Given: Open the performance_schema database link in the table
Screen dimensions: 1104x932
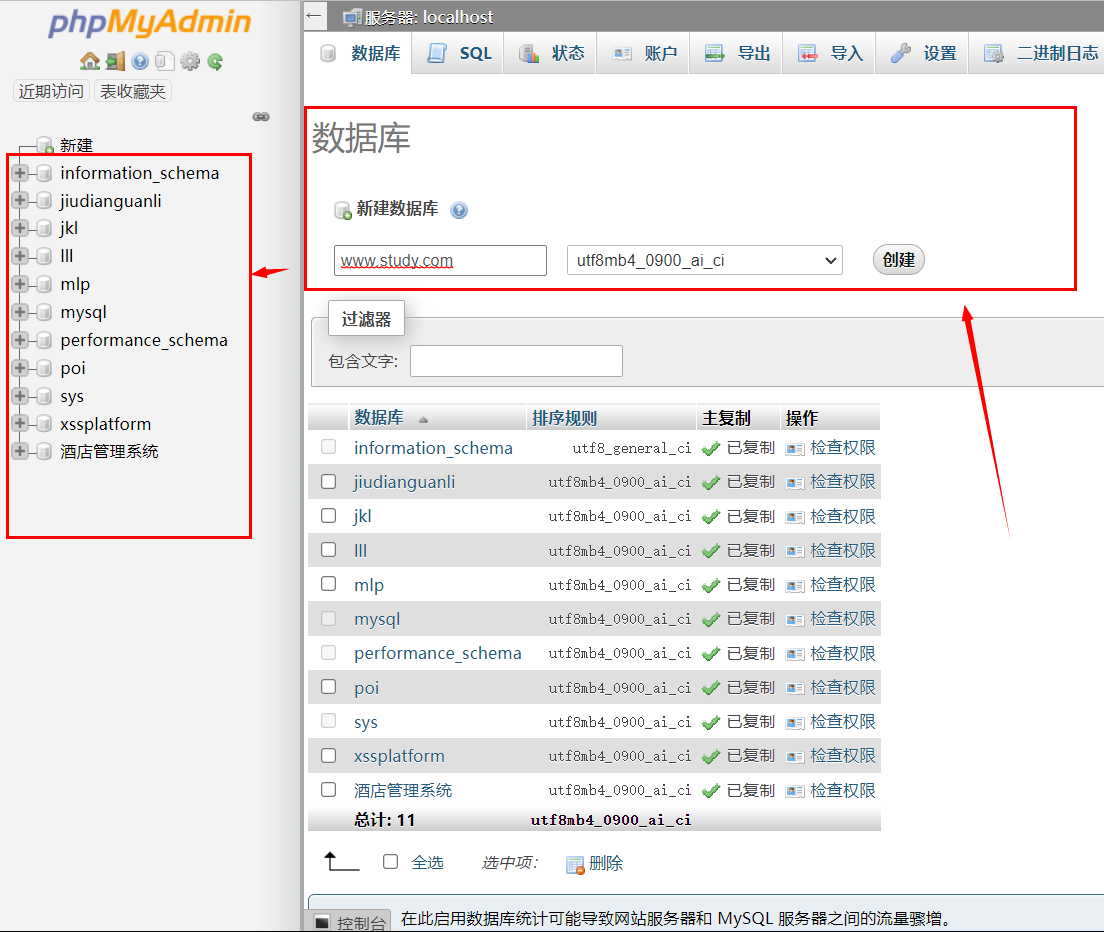Looking at the screenshot, I should (437, 653).
